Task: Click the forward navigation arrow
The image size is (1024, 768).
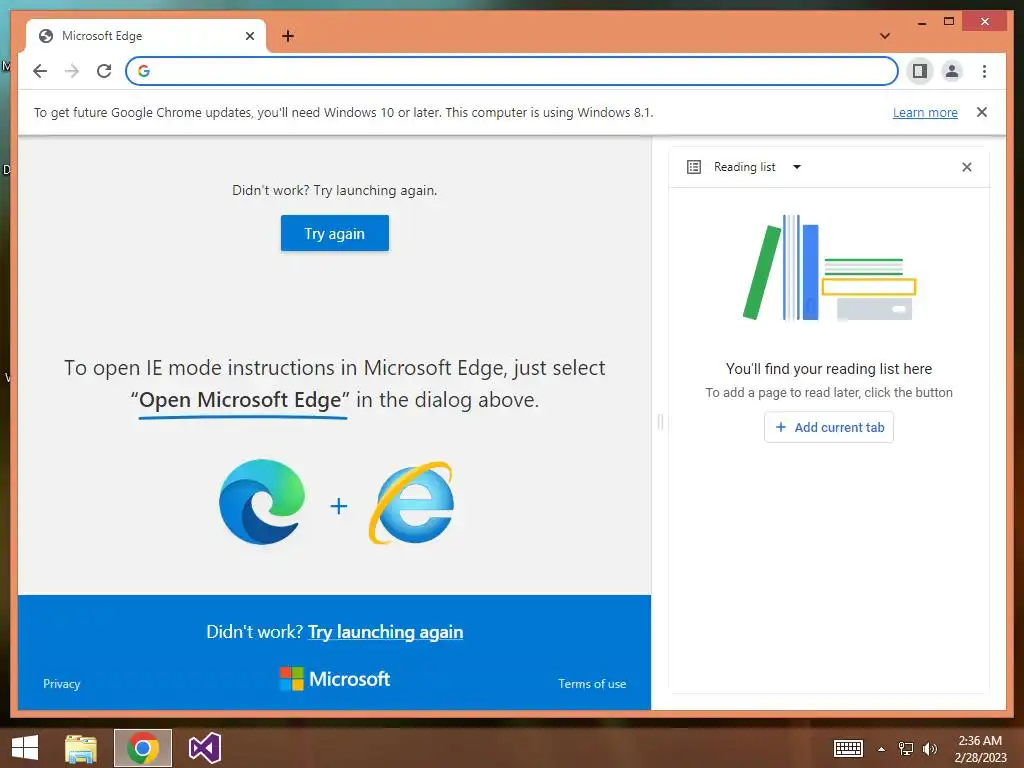Action: (x=72, y=71)
